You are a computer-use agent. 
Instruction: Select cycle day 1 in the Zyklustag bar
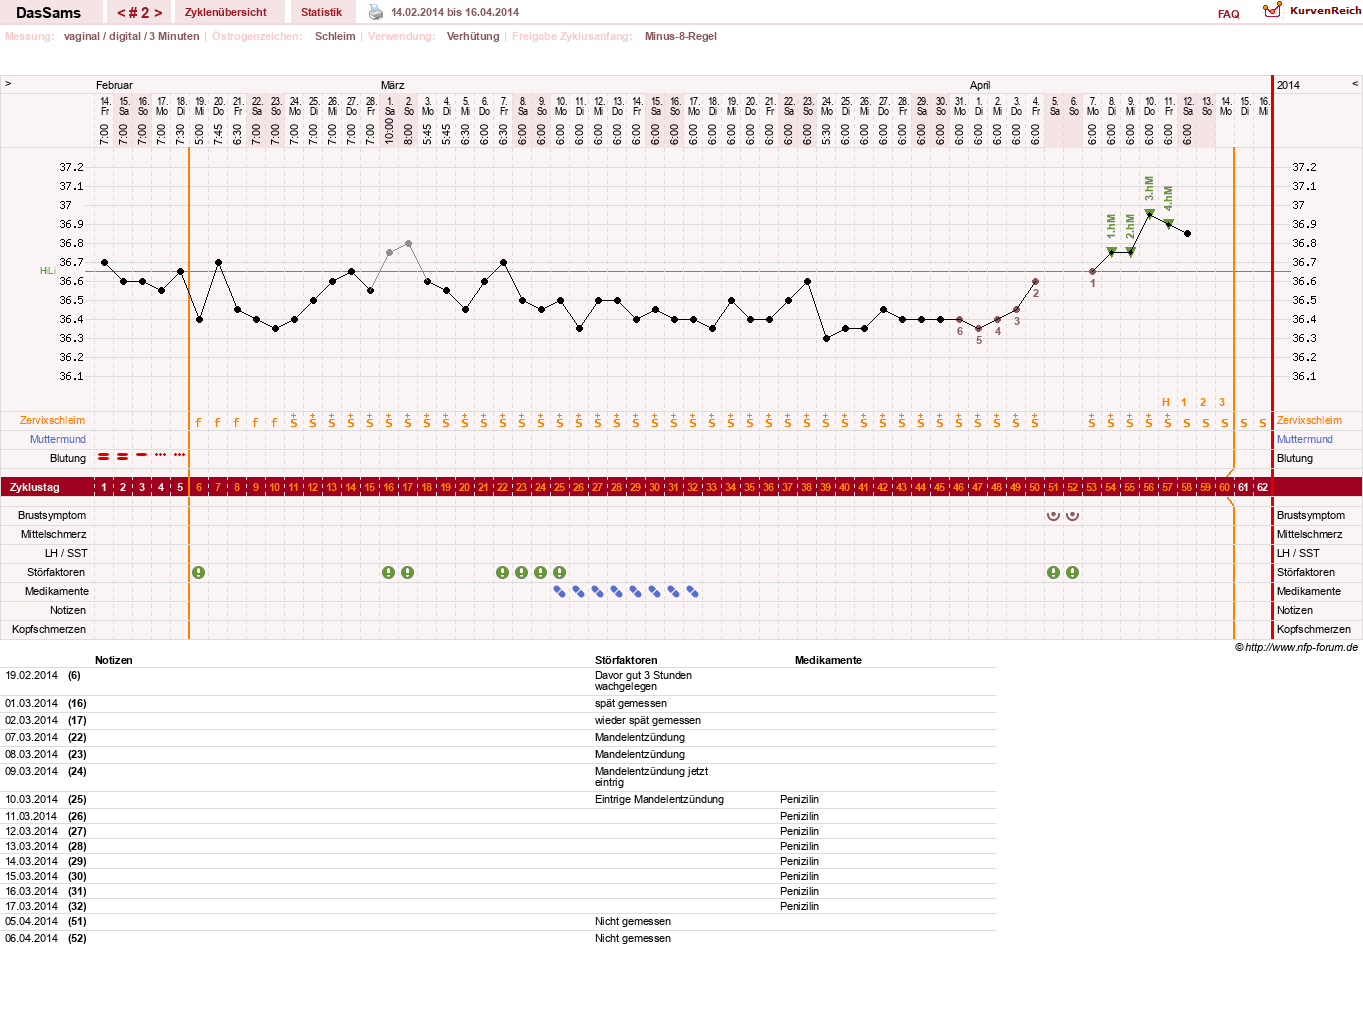tap(104, 487)
